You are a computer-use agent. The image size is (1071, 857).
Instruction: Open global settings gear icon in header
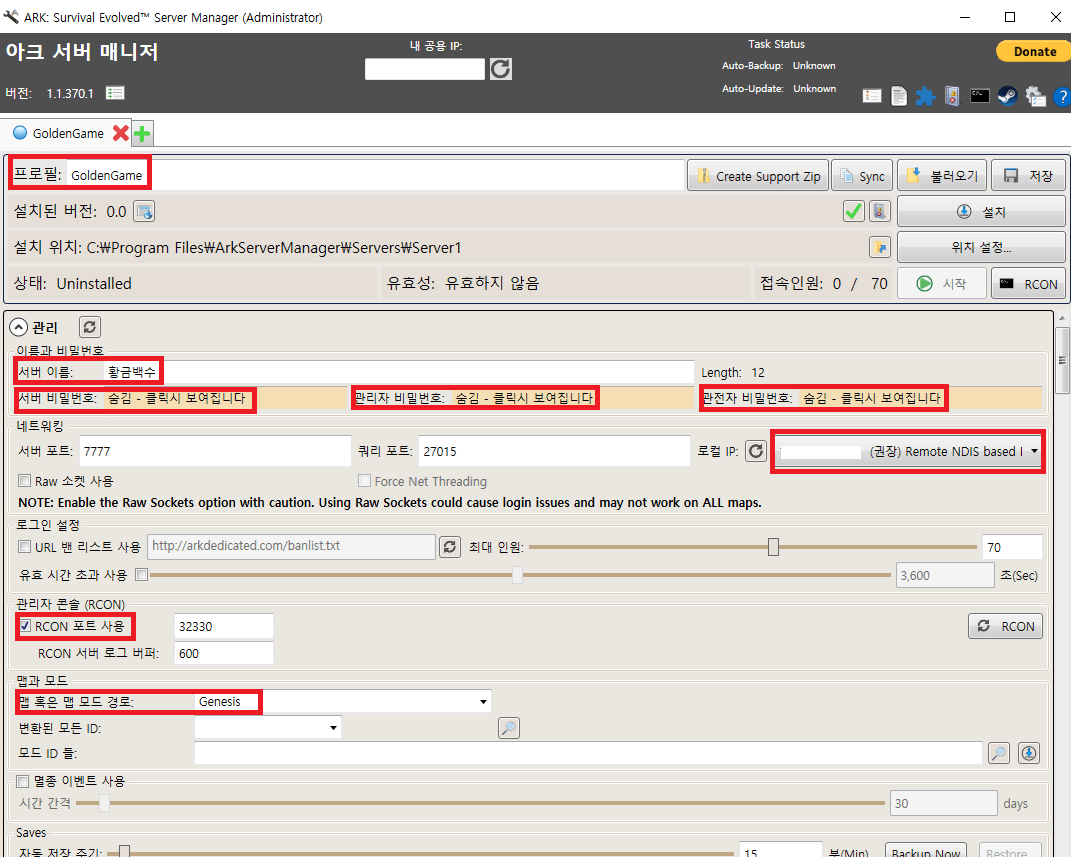(x=1035, y=96)
